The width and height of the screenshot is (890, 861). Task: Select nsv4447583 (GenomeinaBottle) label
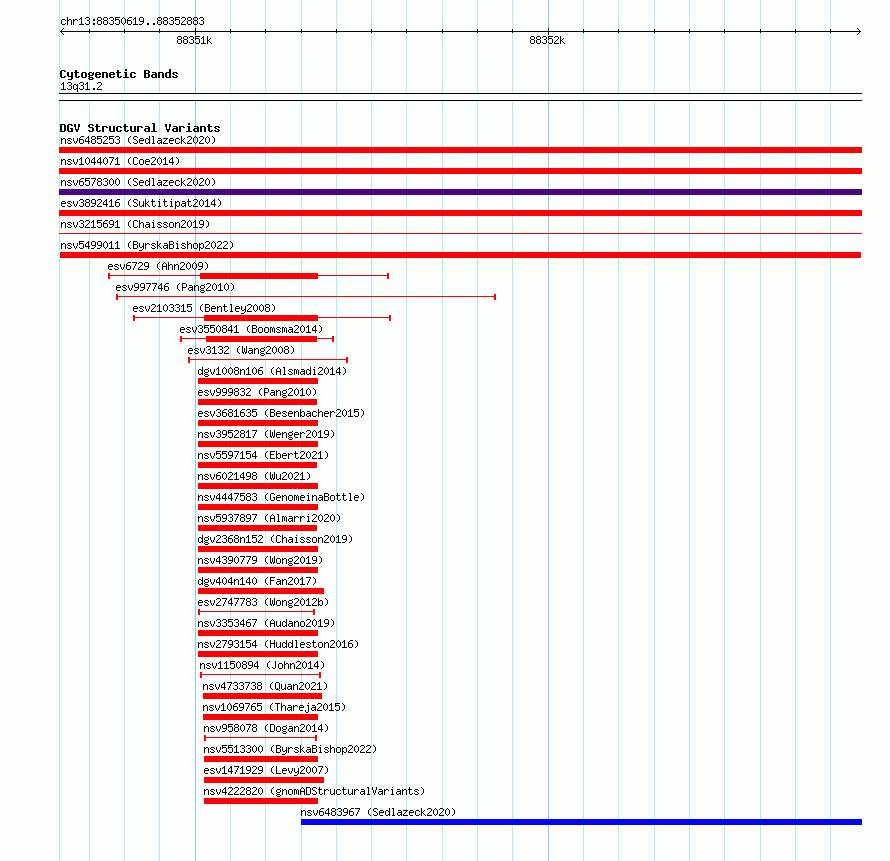281,497
